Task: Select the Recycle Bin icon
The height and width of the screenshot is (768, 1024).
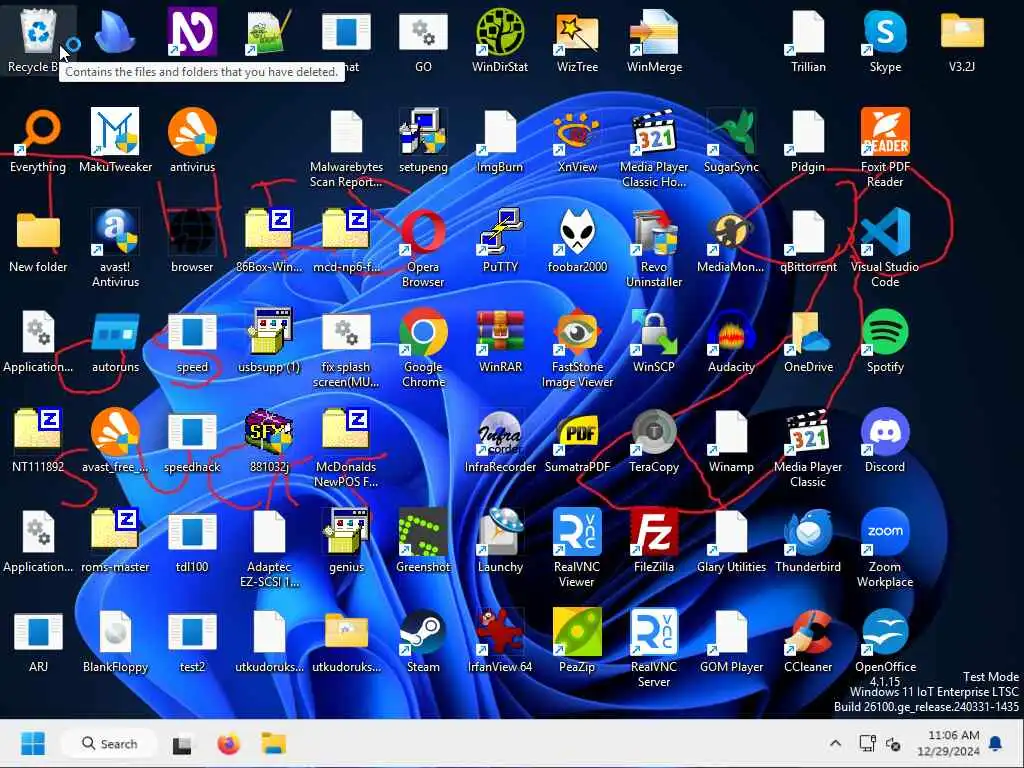Action: [x=38, y=32]
